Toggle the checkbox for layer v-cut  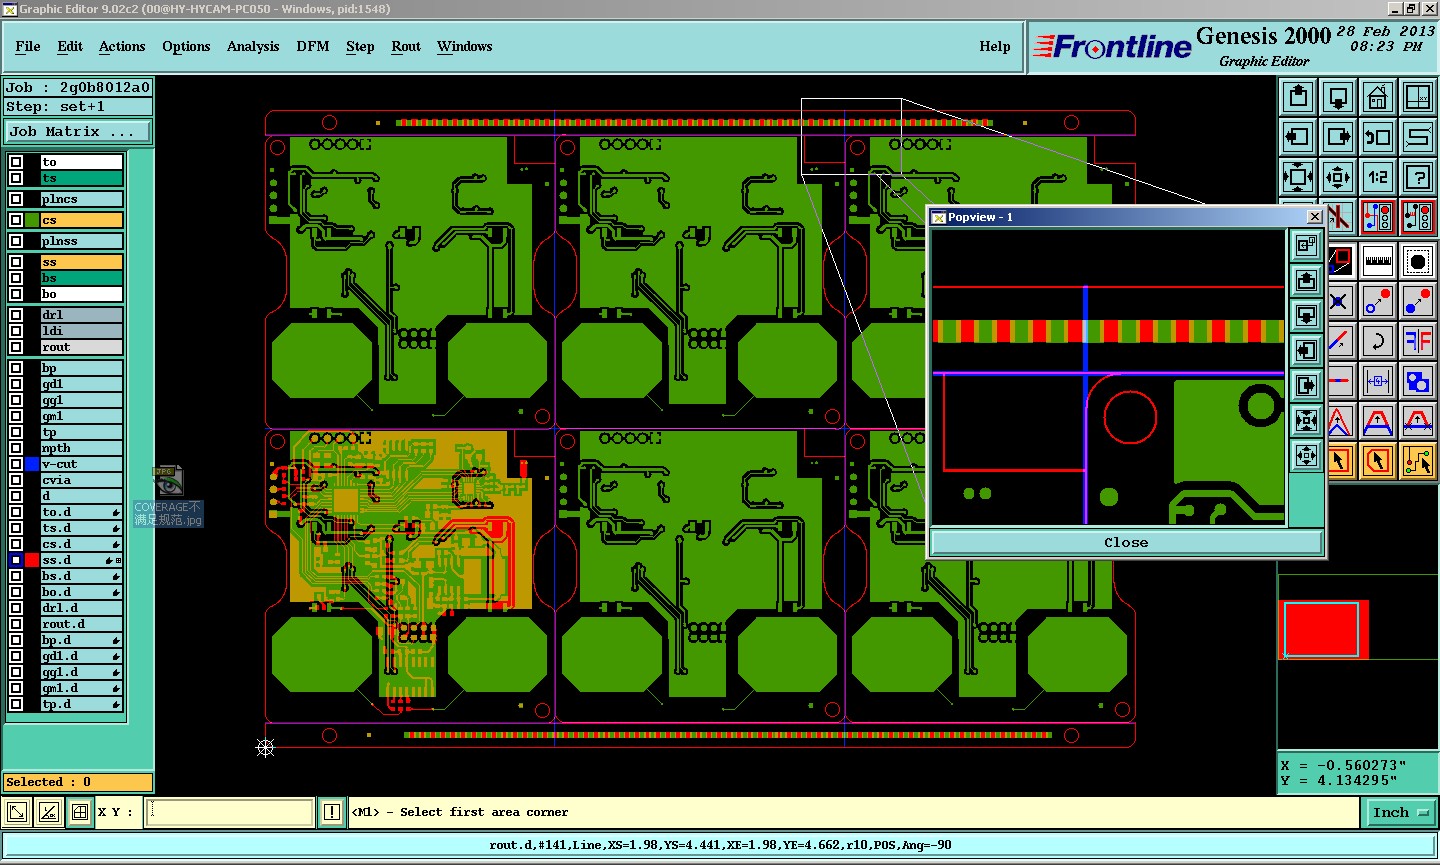coord(16,464)
